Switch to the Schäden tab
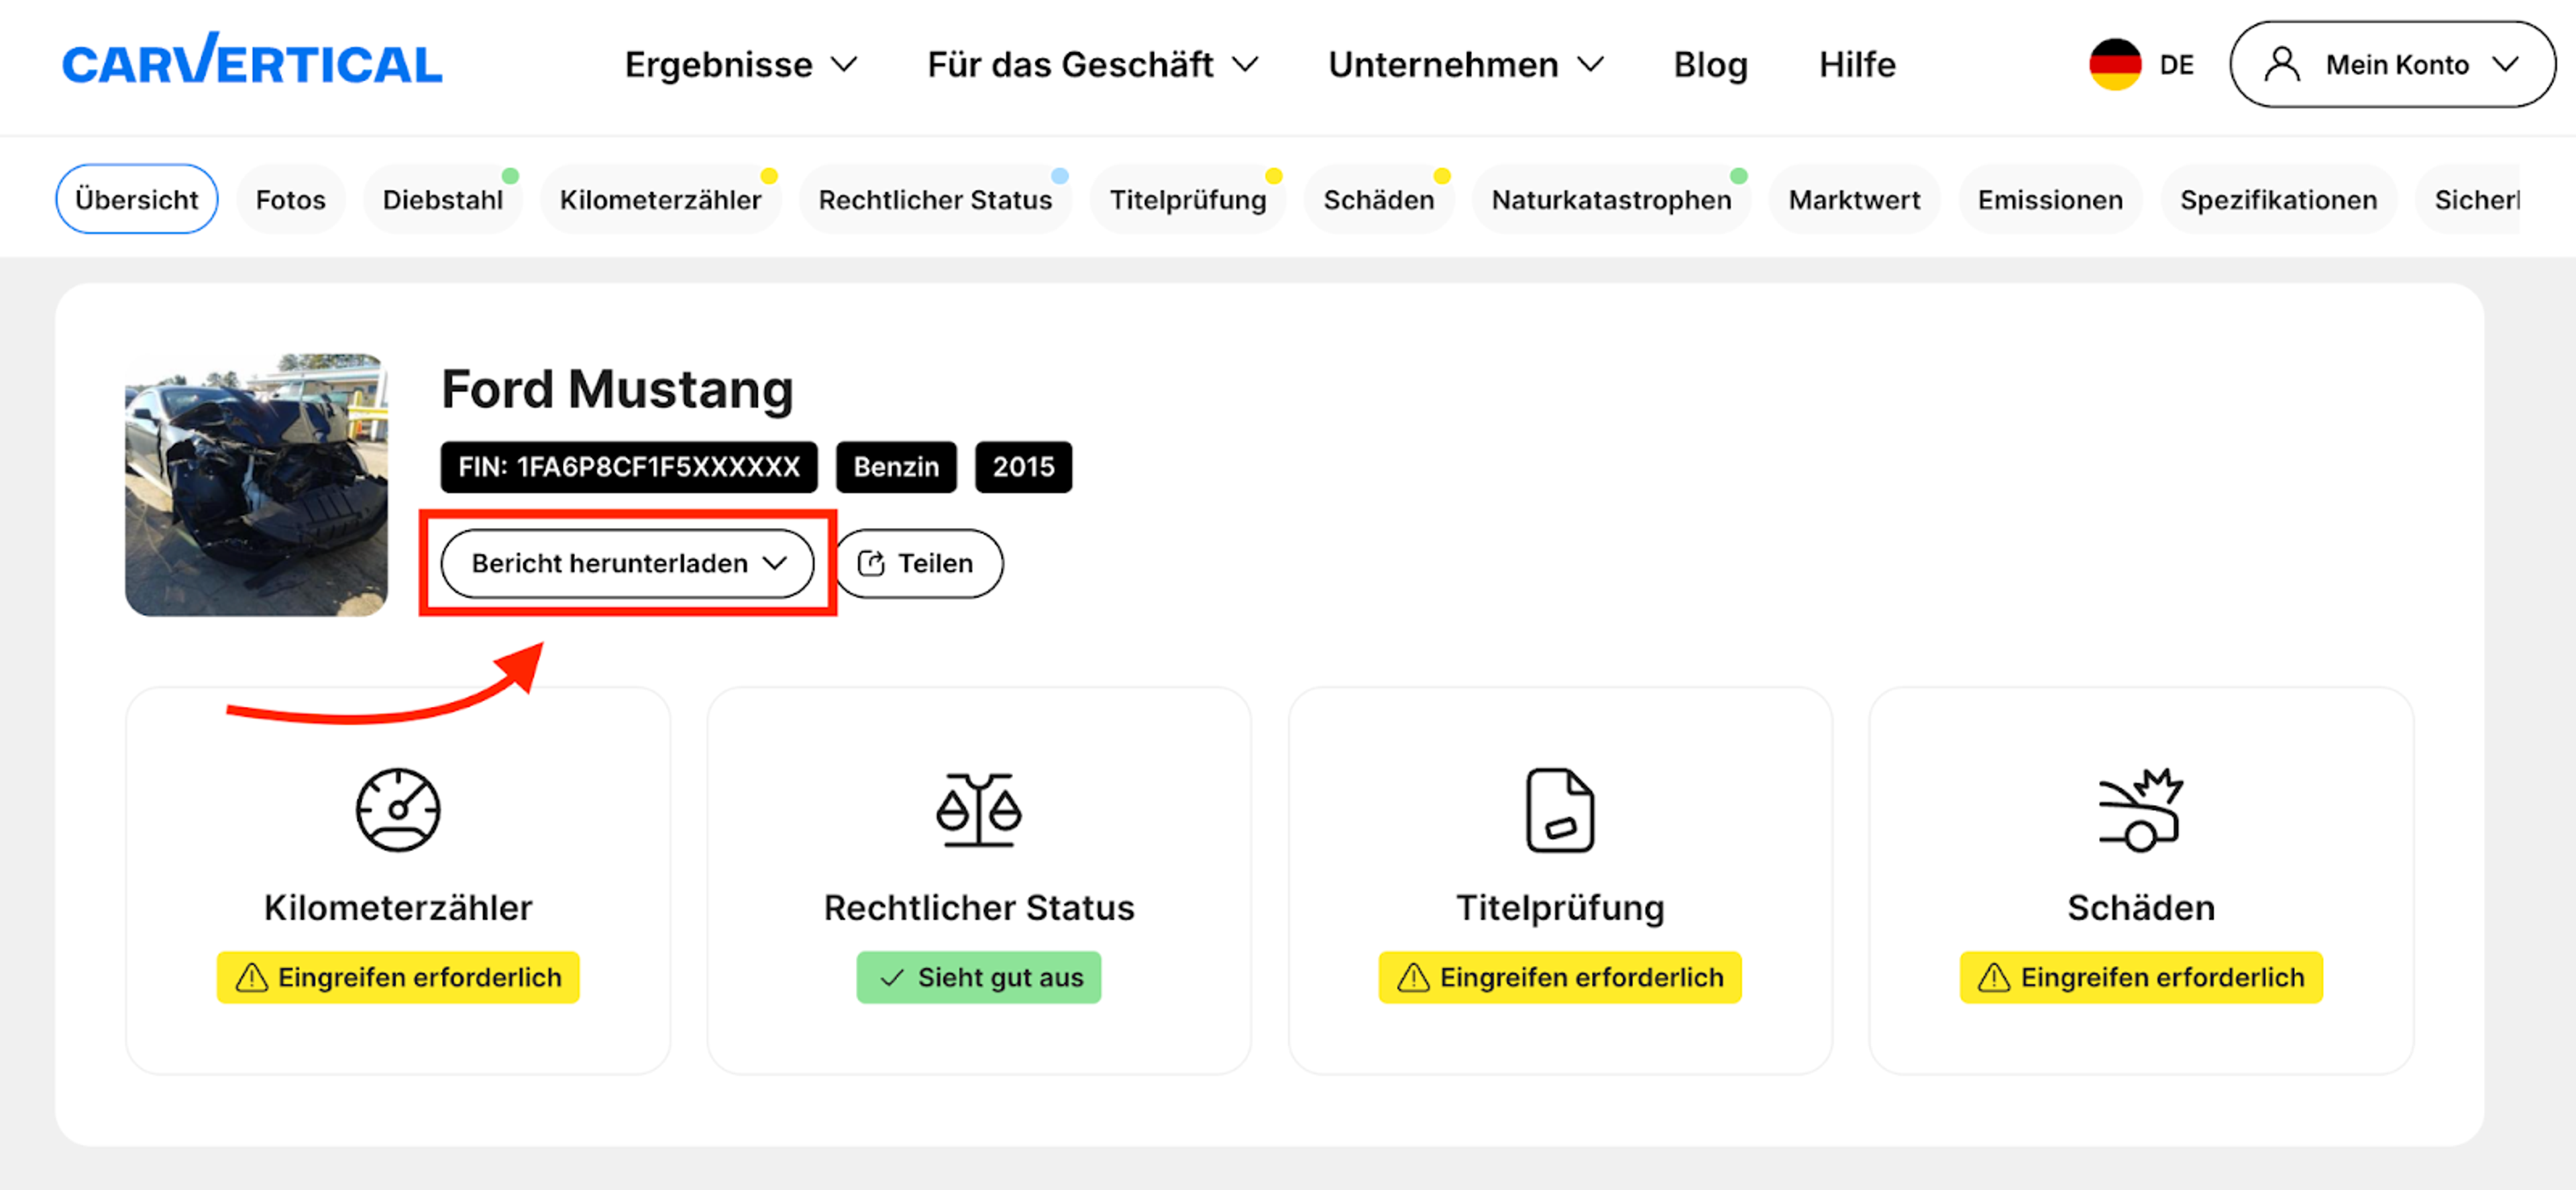This screenshot has width=2576, height=1190. click(1379, 200)
